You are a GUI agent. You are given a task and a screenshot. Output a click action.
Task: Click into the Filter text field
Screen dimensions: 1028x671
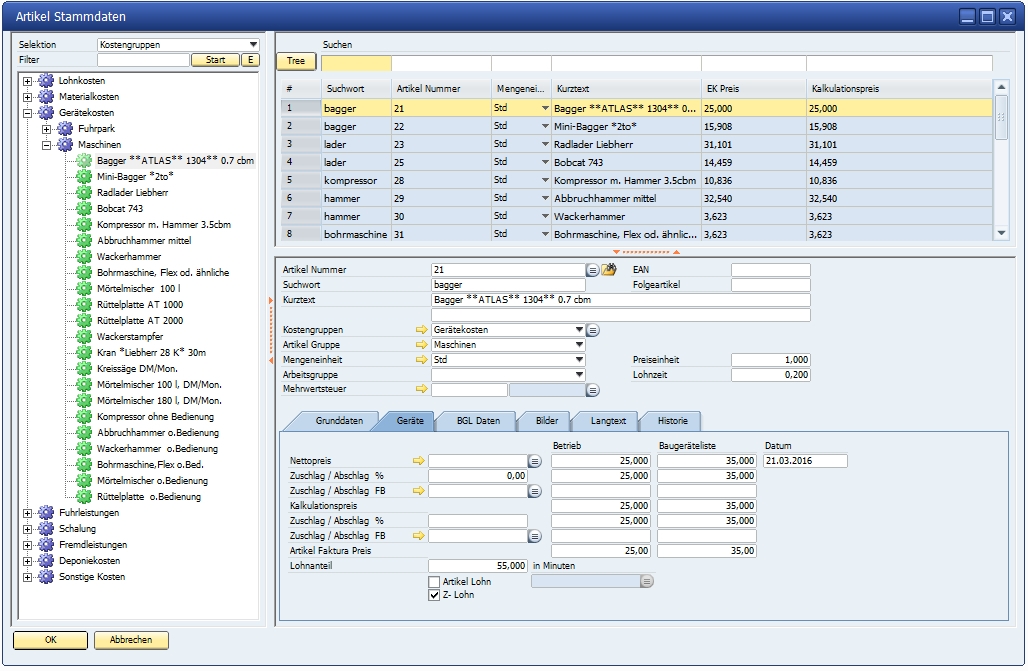coord(143,60)
